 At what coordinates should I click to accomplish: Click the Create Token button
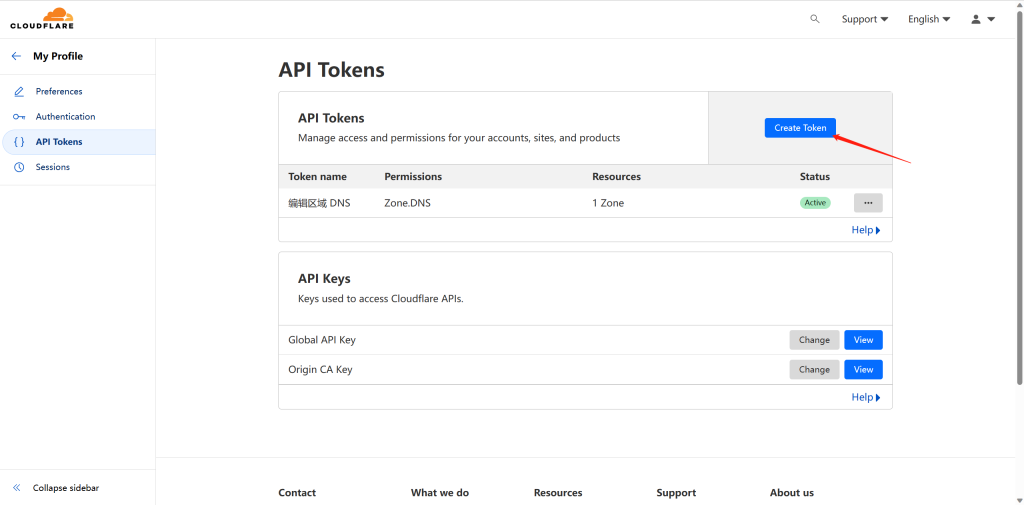pyautogui.click(x=800, y=128)
